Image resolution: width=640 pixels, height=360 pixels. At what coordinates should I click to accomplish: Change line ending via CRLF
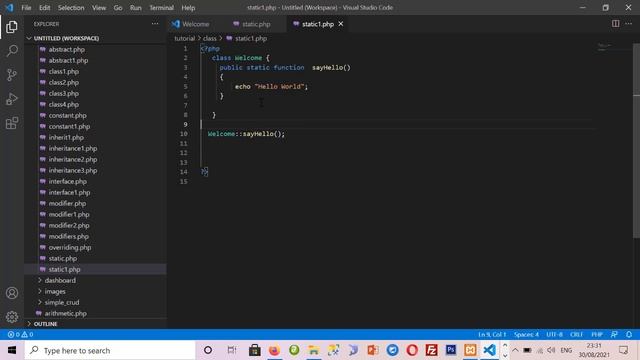576,334
